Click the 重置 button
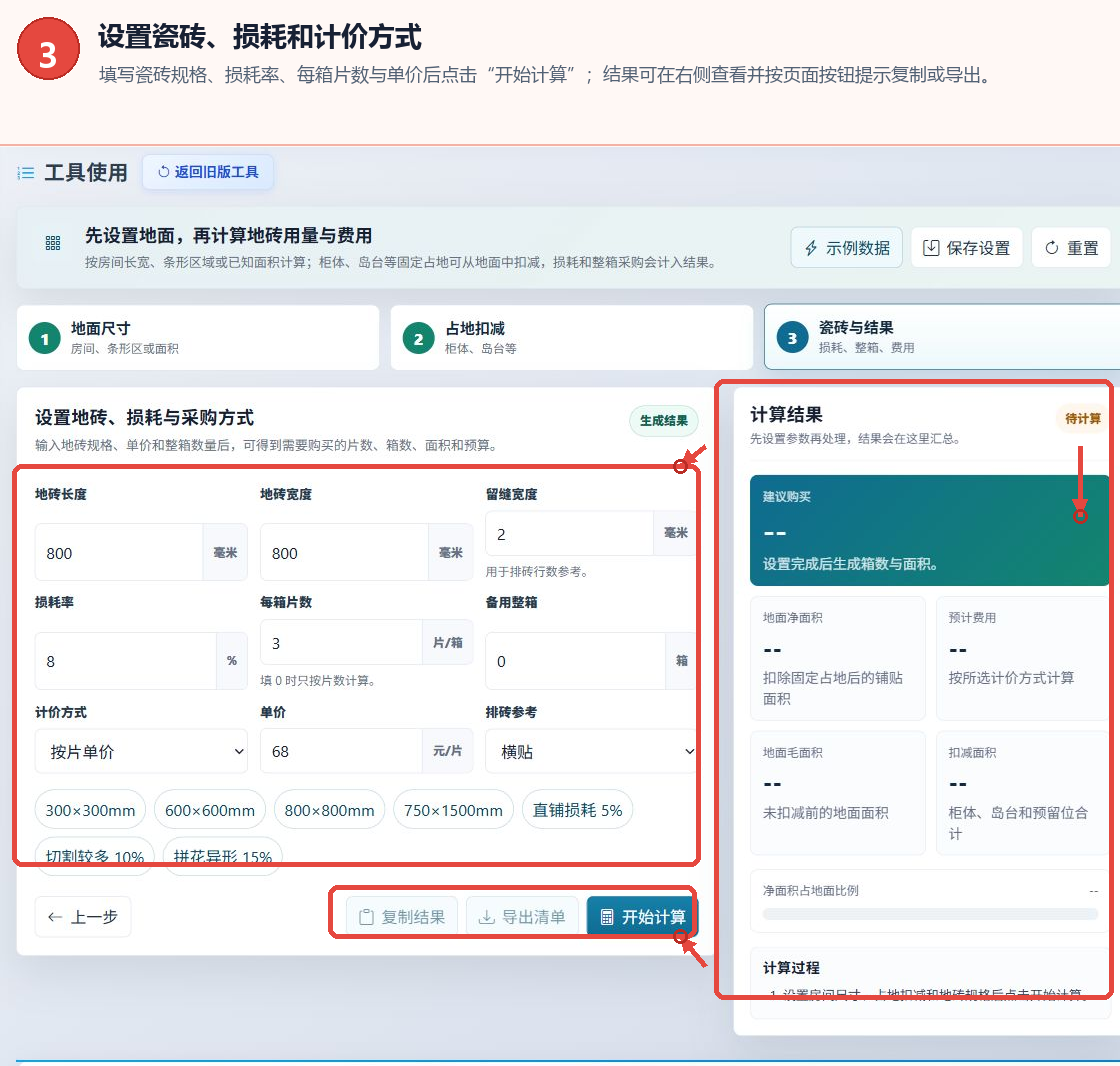Screen dimensions: 1120x1066 (x=1071, y=248)
